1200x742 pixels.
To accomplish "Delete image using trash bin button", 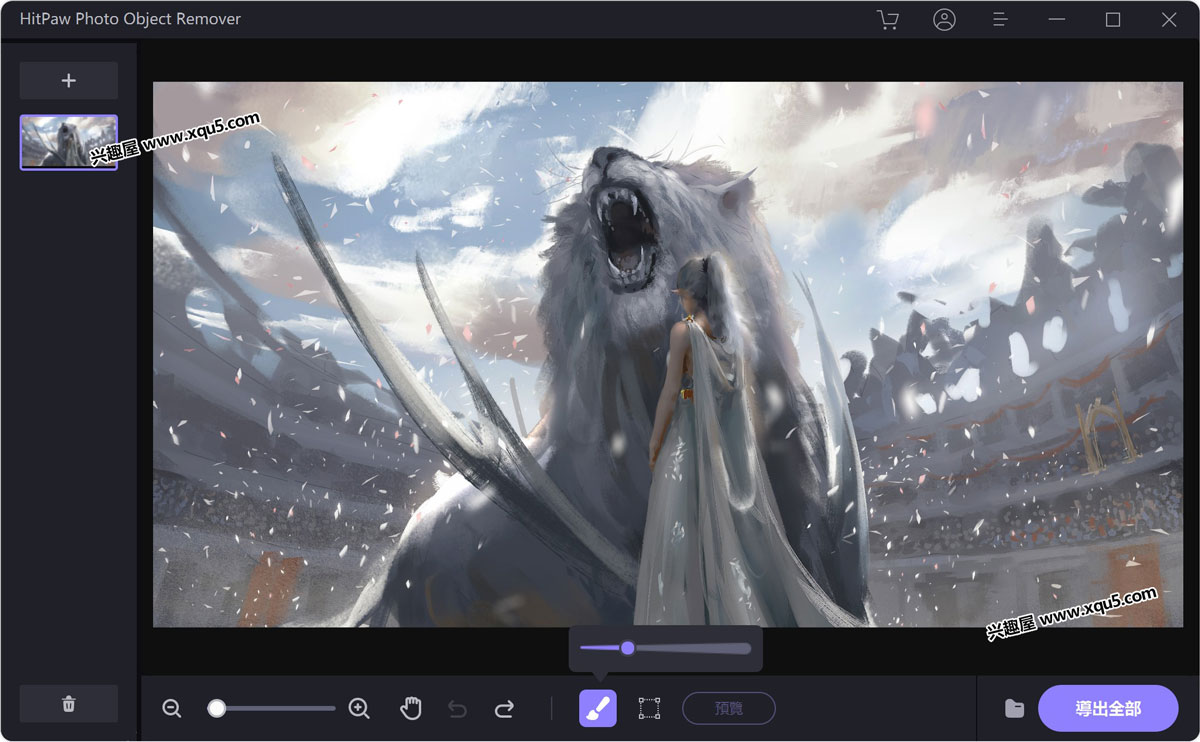I will pos(69,704).
